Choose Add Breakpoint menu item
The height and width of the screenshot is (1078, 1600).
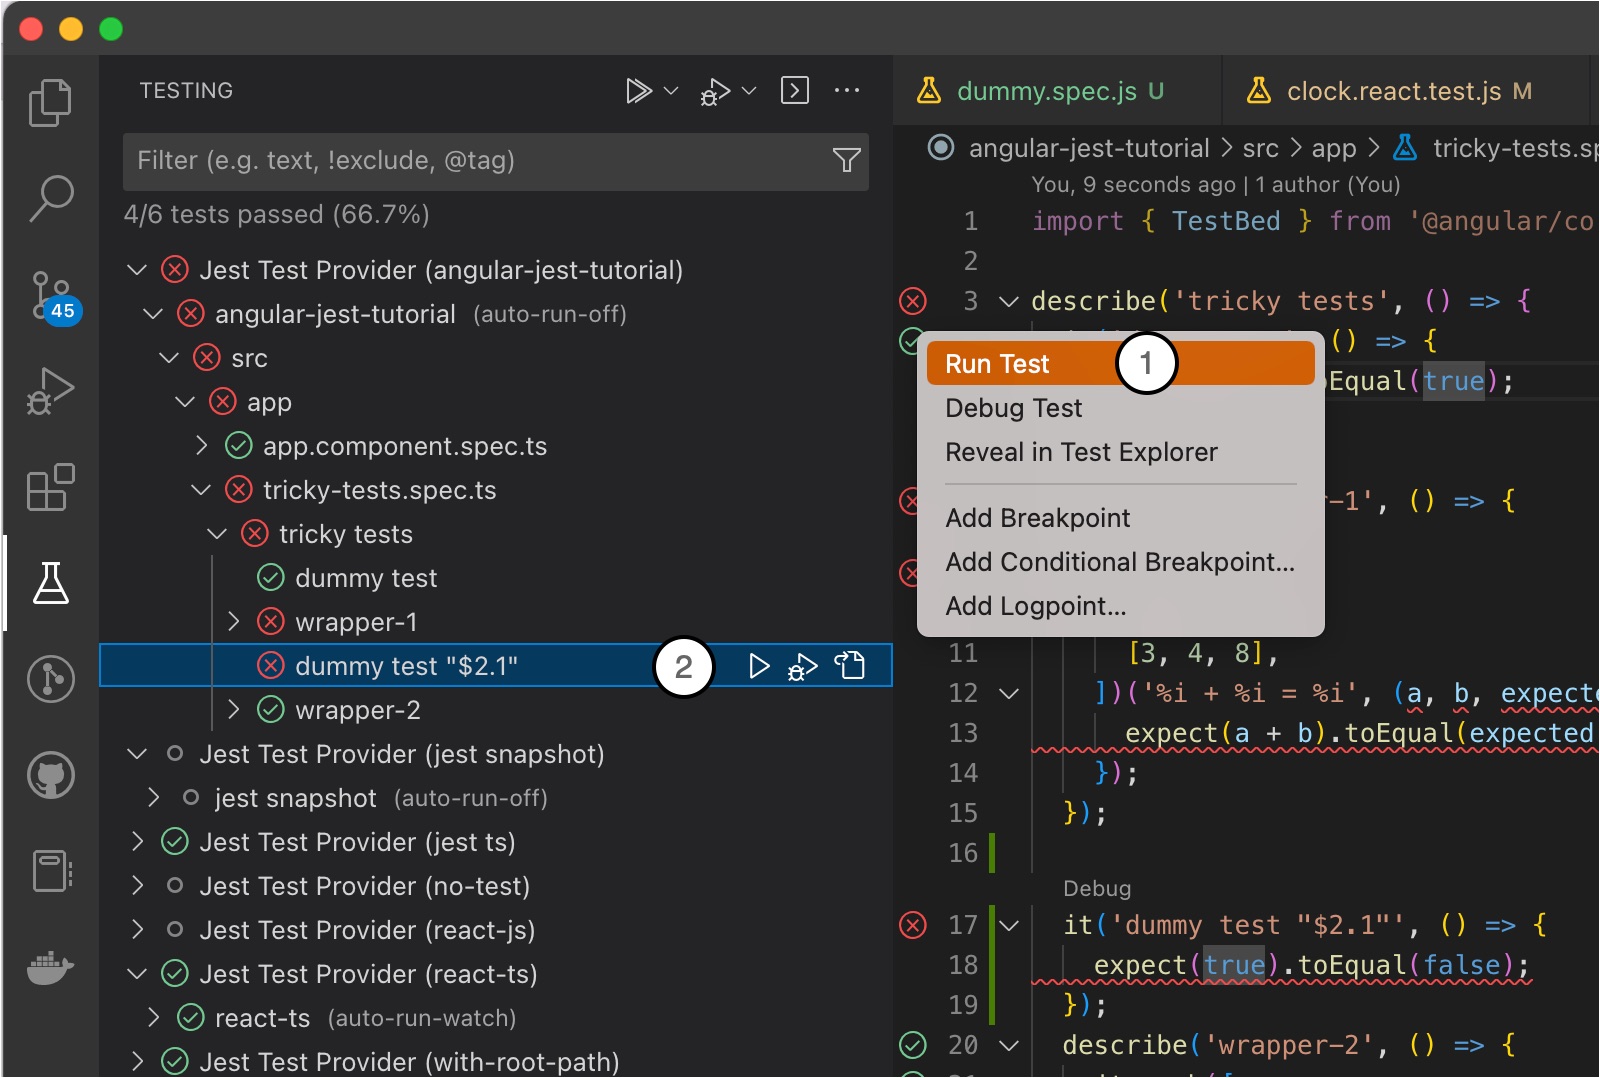(1120, 518)
